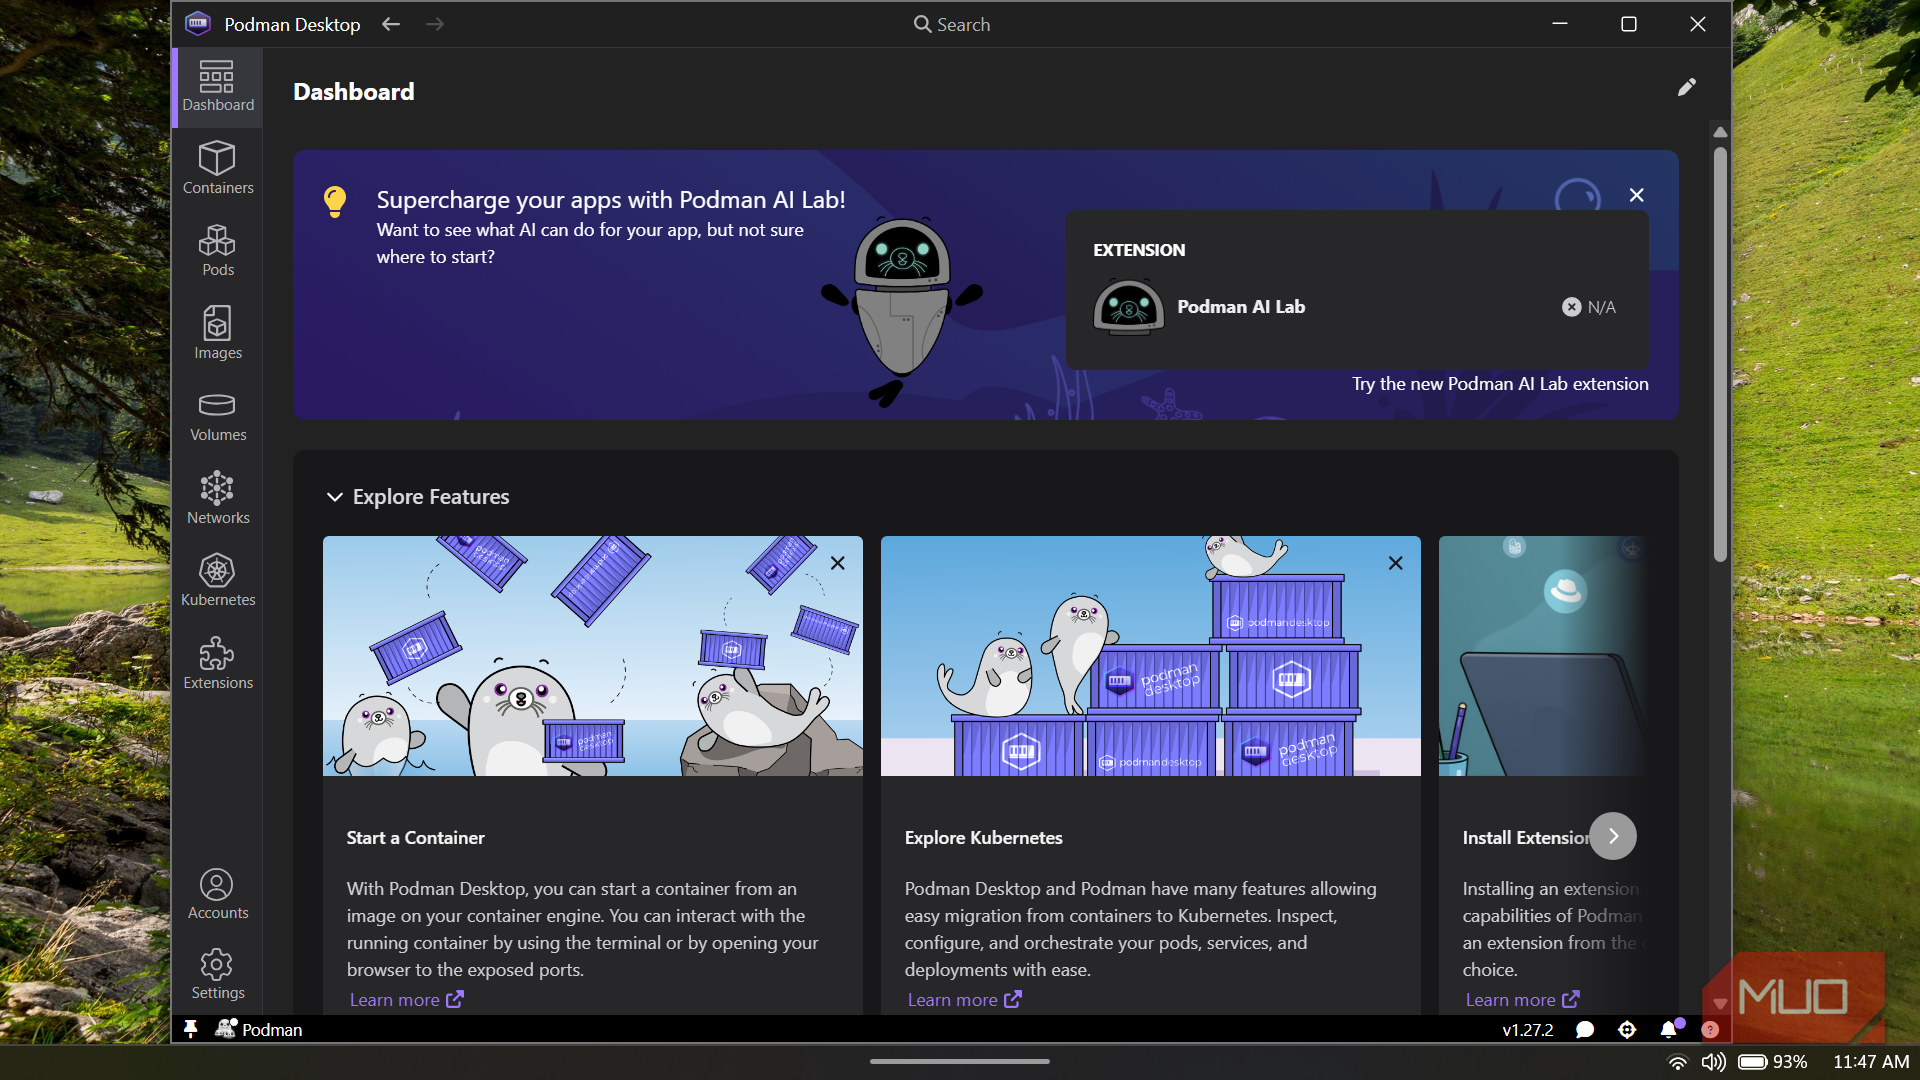
Task: Click the volume speaker icon
Action: coord(1714,1062)
